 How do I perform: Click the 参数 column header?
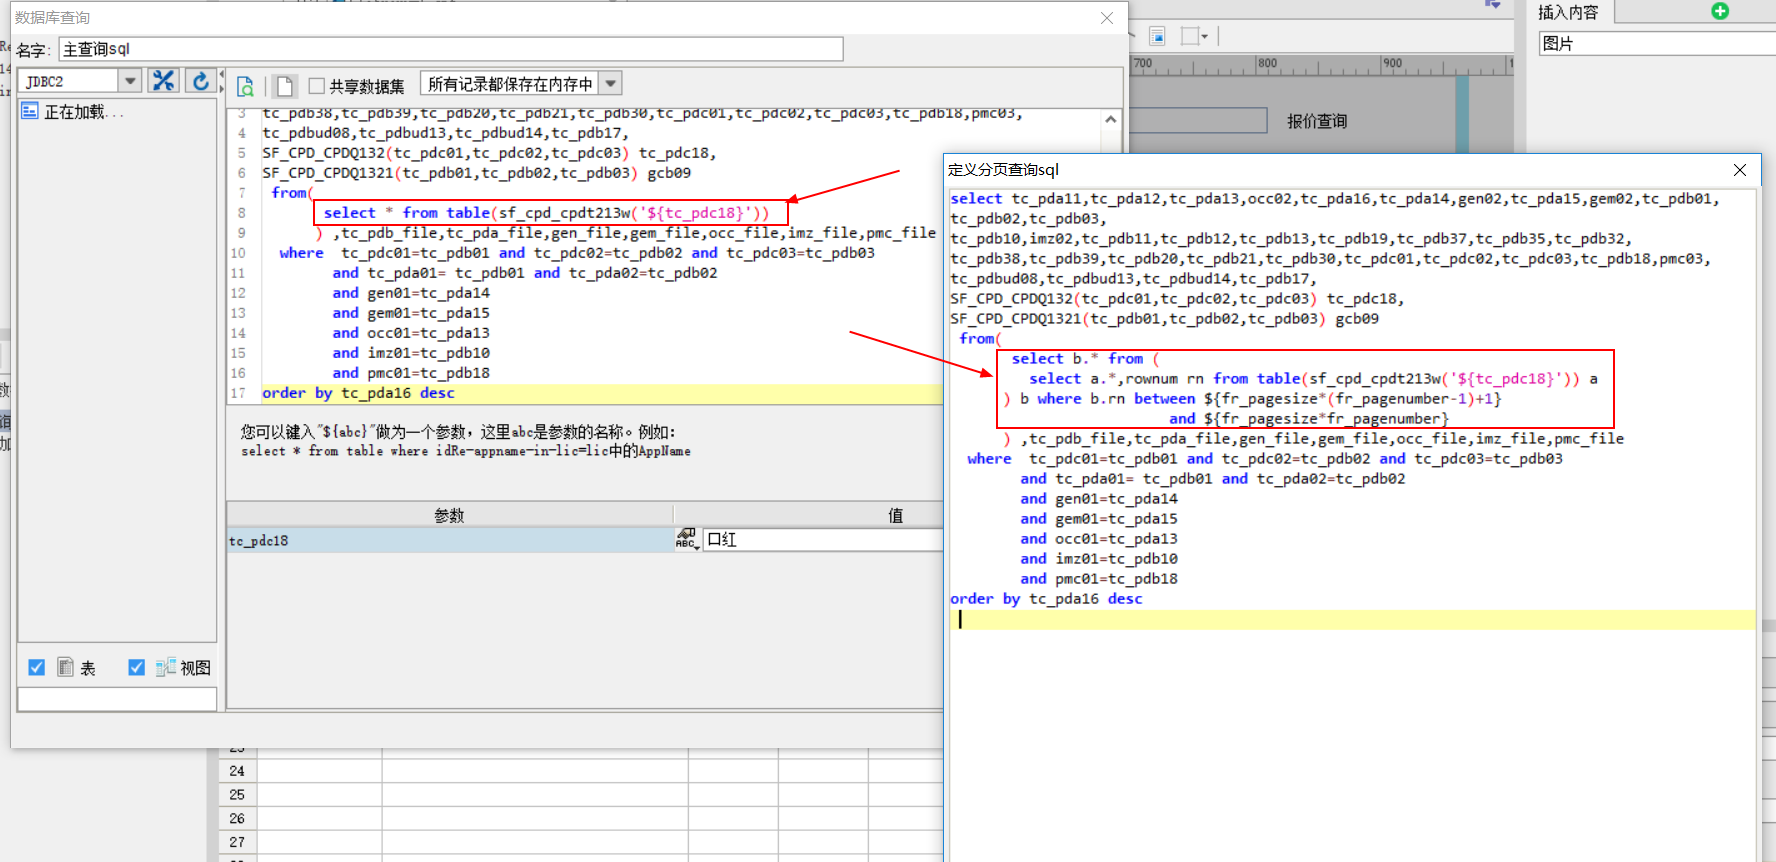(x=450, y=515)
